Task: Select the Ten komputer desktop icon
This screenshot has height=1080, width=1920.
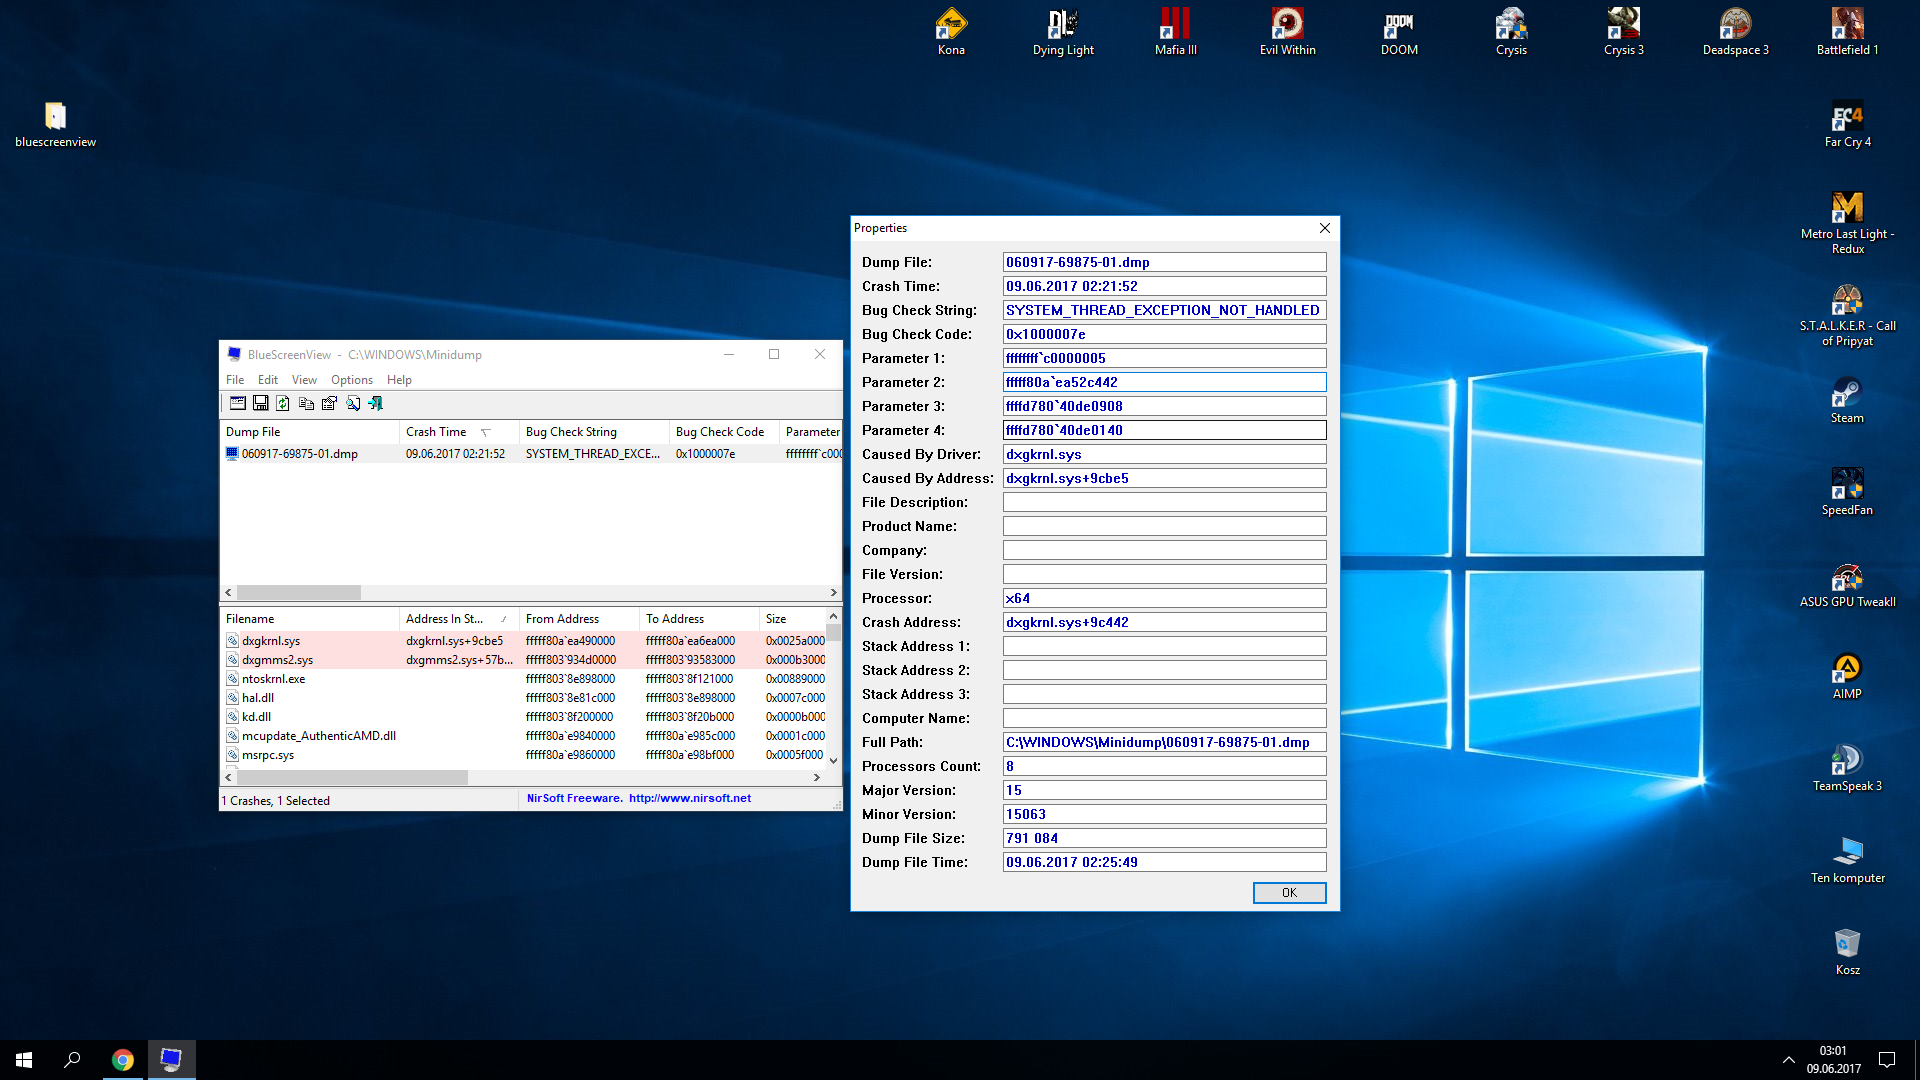Action: 1847,860
